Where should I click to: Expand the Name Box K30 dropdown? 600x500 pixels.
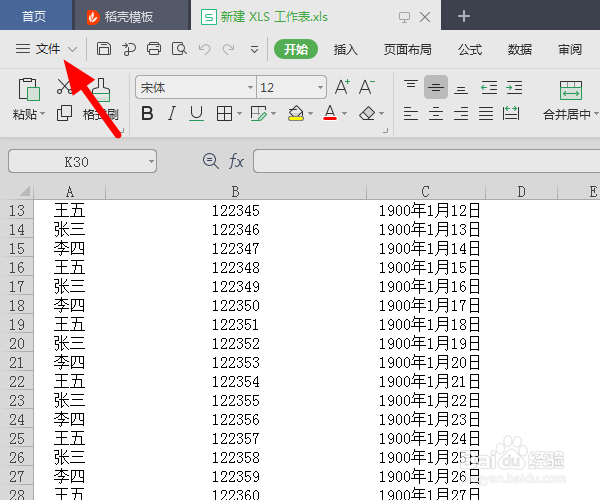point(152,161)
